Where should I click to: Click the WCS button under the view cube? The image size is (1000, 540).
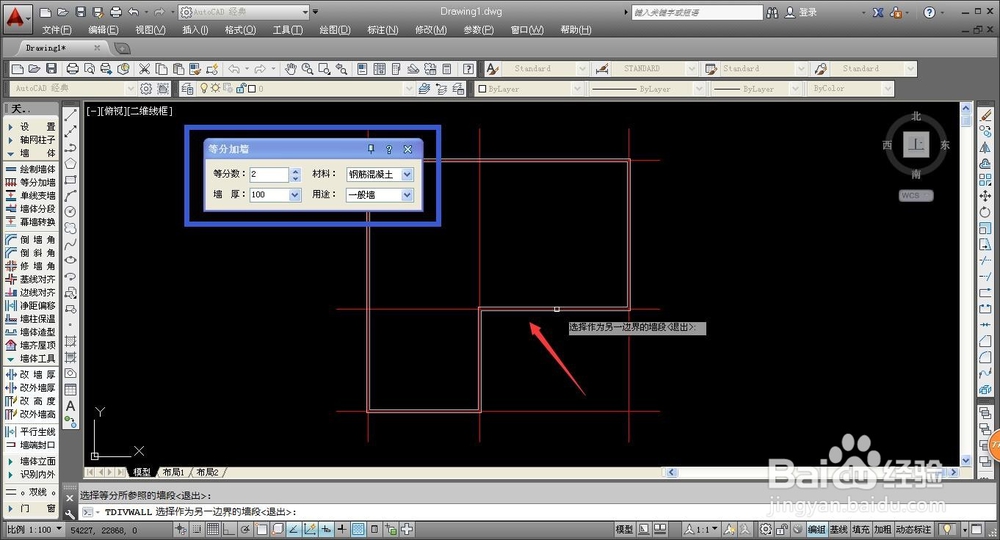click(x=916, y=196)
